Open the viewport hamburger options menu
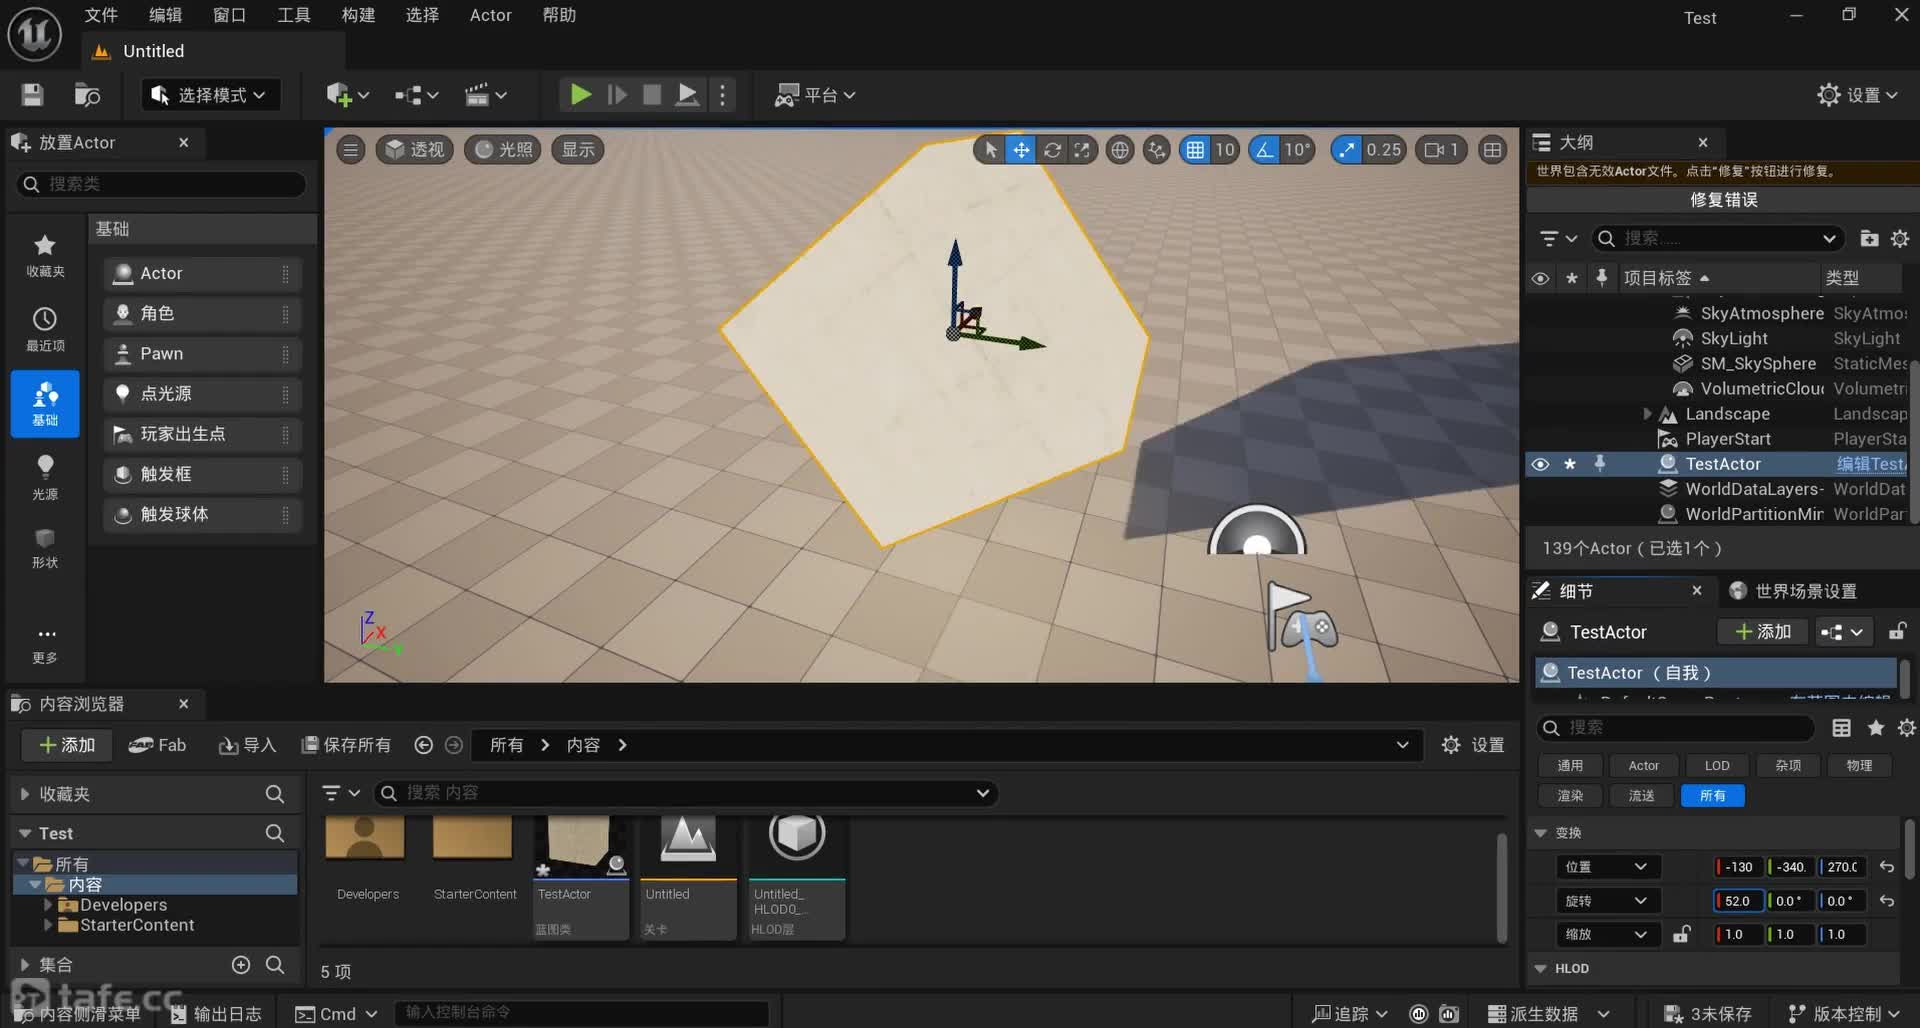 coord(350,150)
